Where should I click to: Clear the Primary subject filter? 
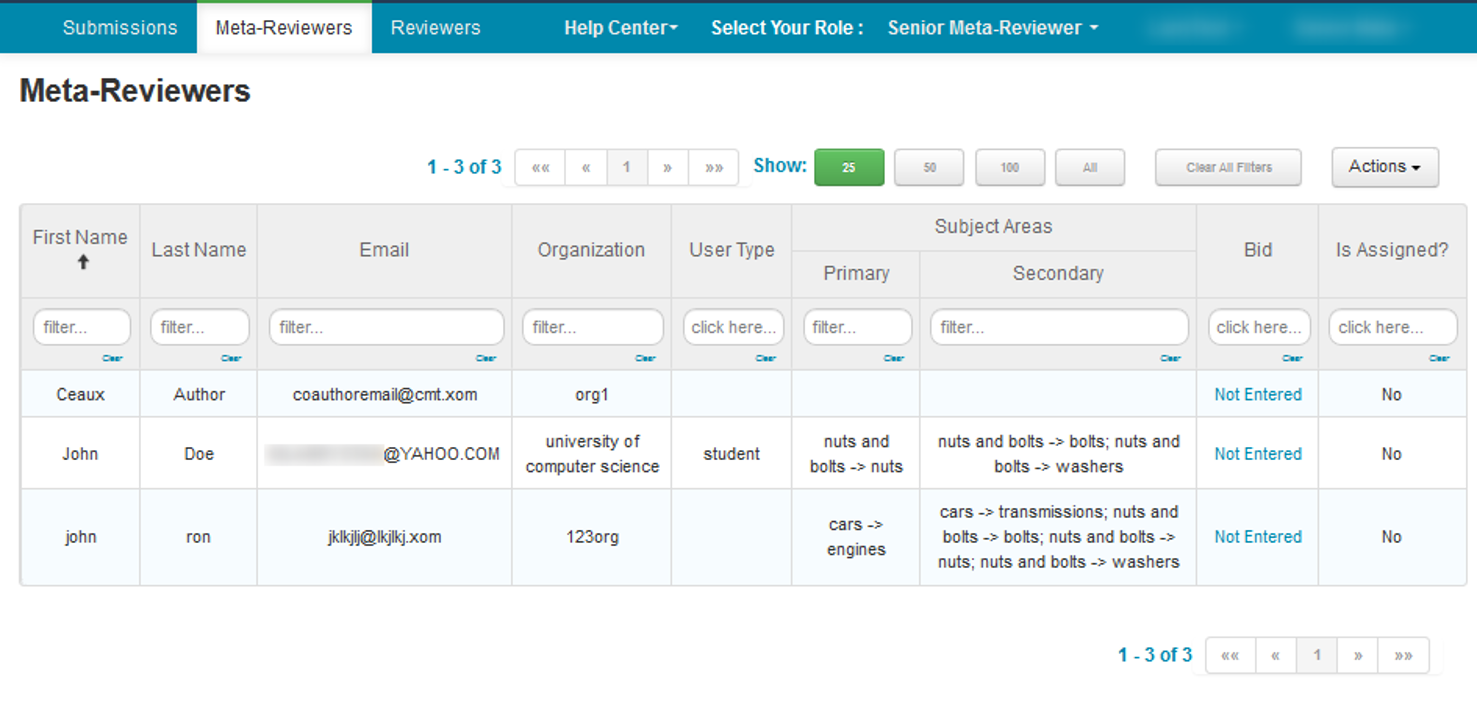894,358
